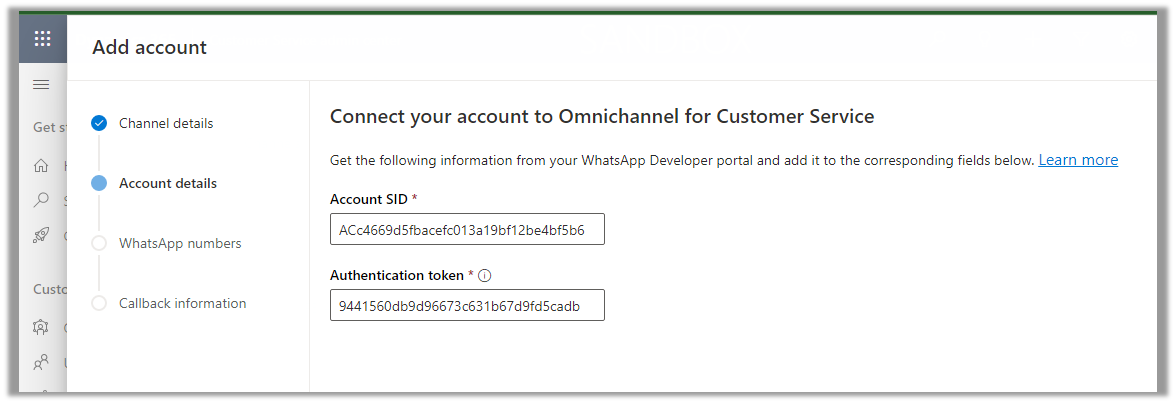Click the rocket icon in sidebar
Screen dimensions: 1176x403
pos(41,235)
